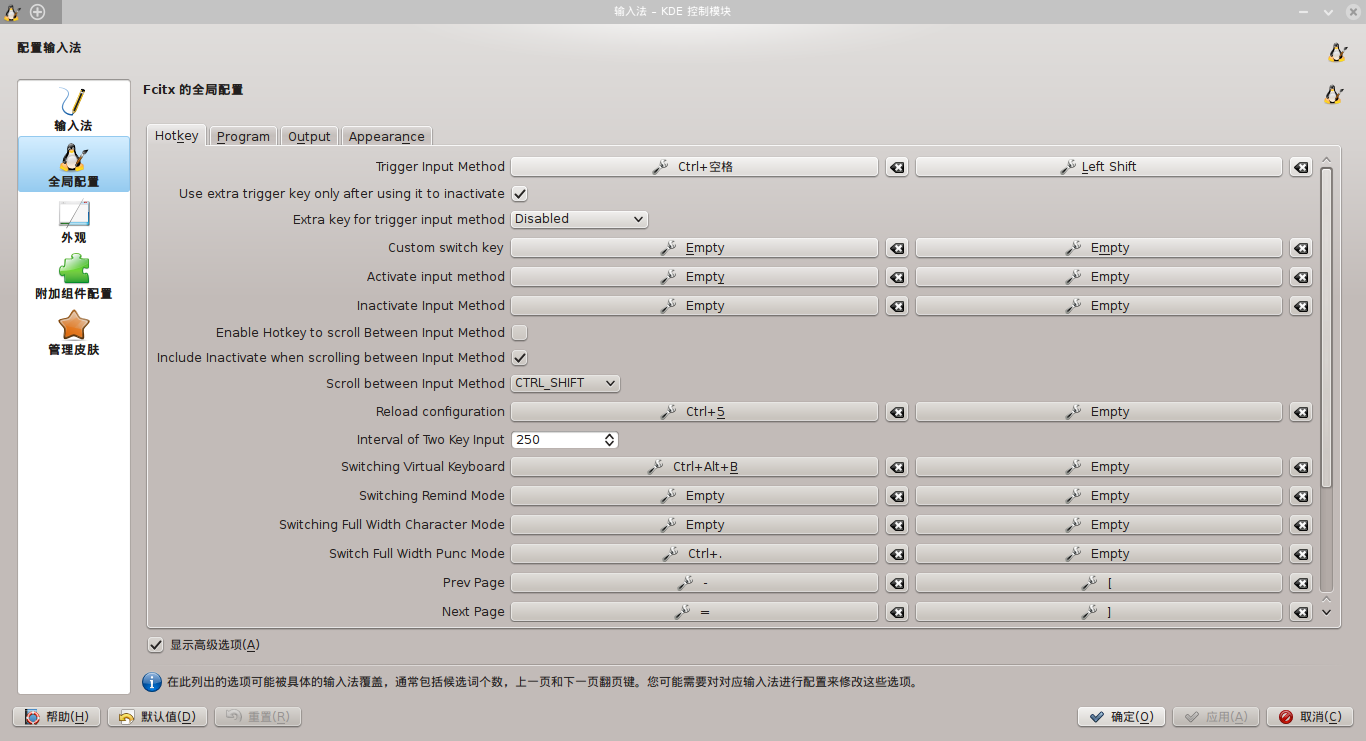
Task: Switch to the Appearance tab
Action: click(x=386, y=136)
